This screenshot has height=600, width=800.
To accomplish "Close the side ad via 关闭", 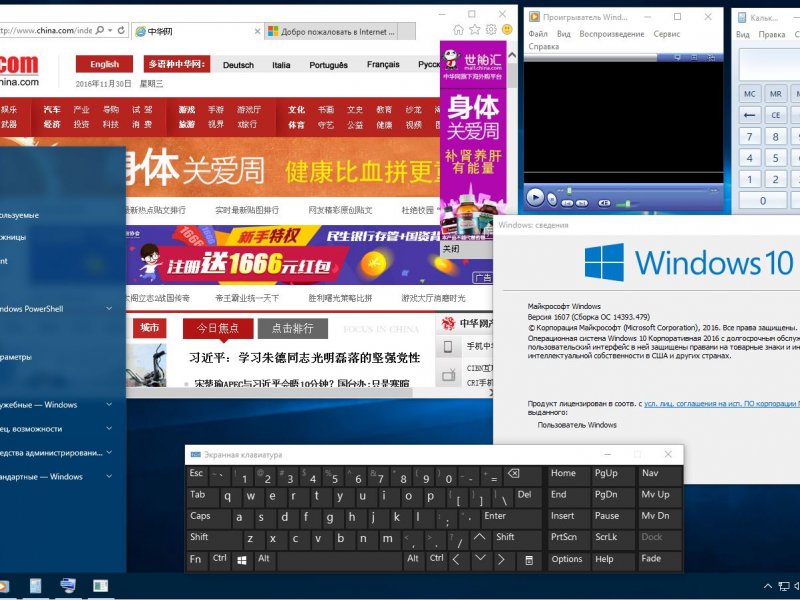I will (451, 249).
